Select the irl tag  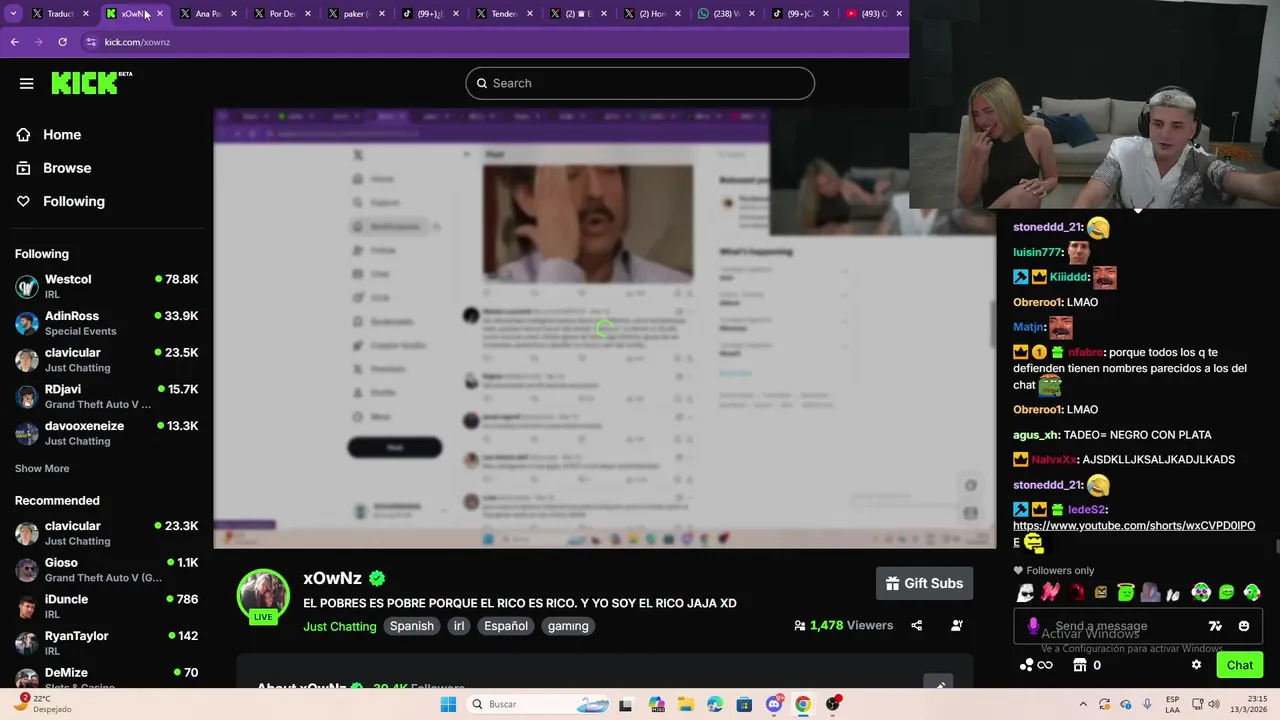tap(459, 626)
